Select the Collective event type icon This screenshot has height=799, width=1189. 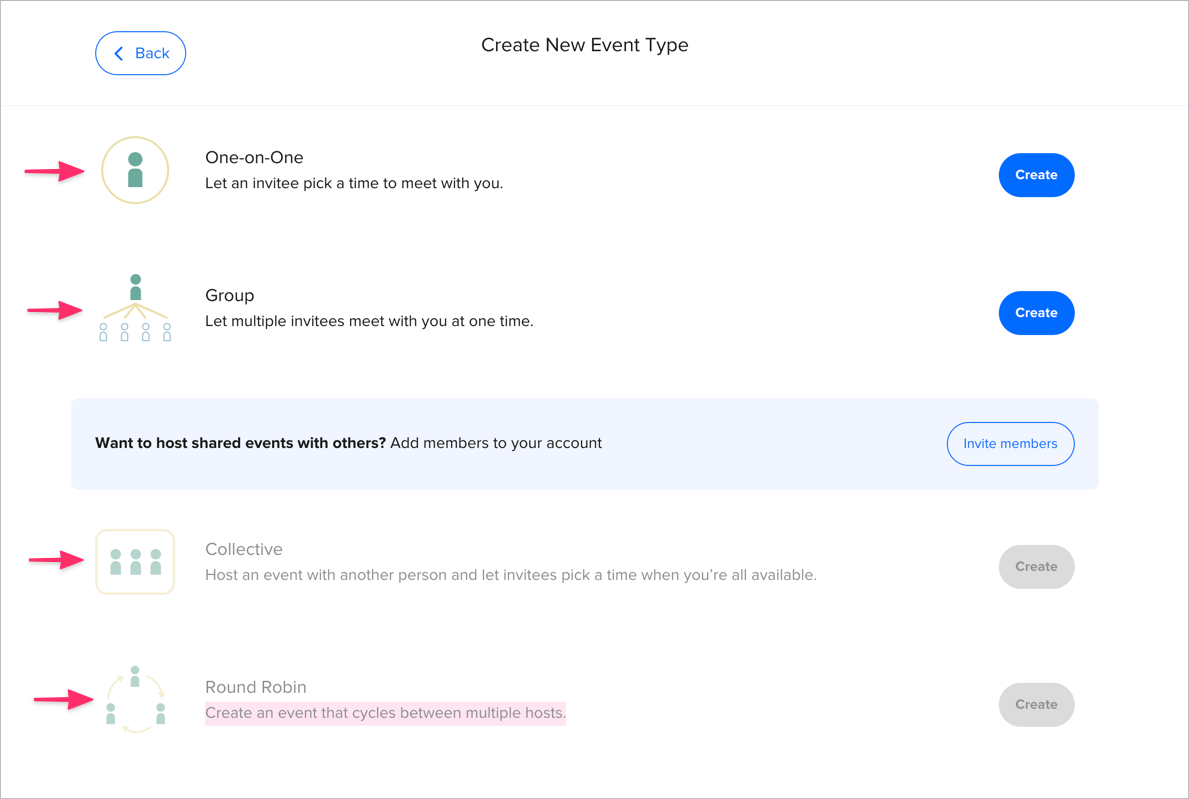(x=135, y=561)
